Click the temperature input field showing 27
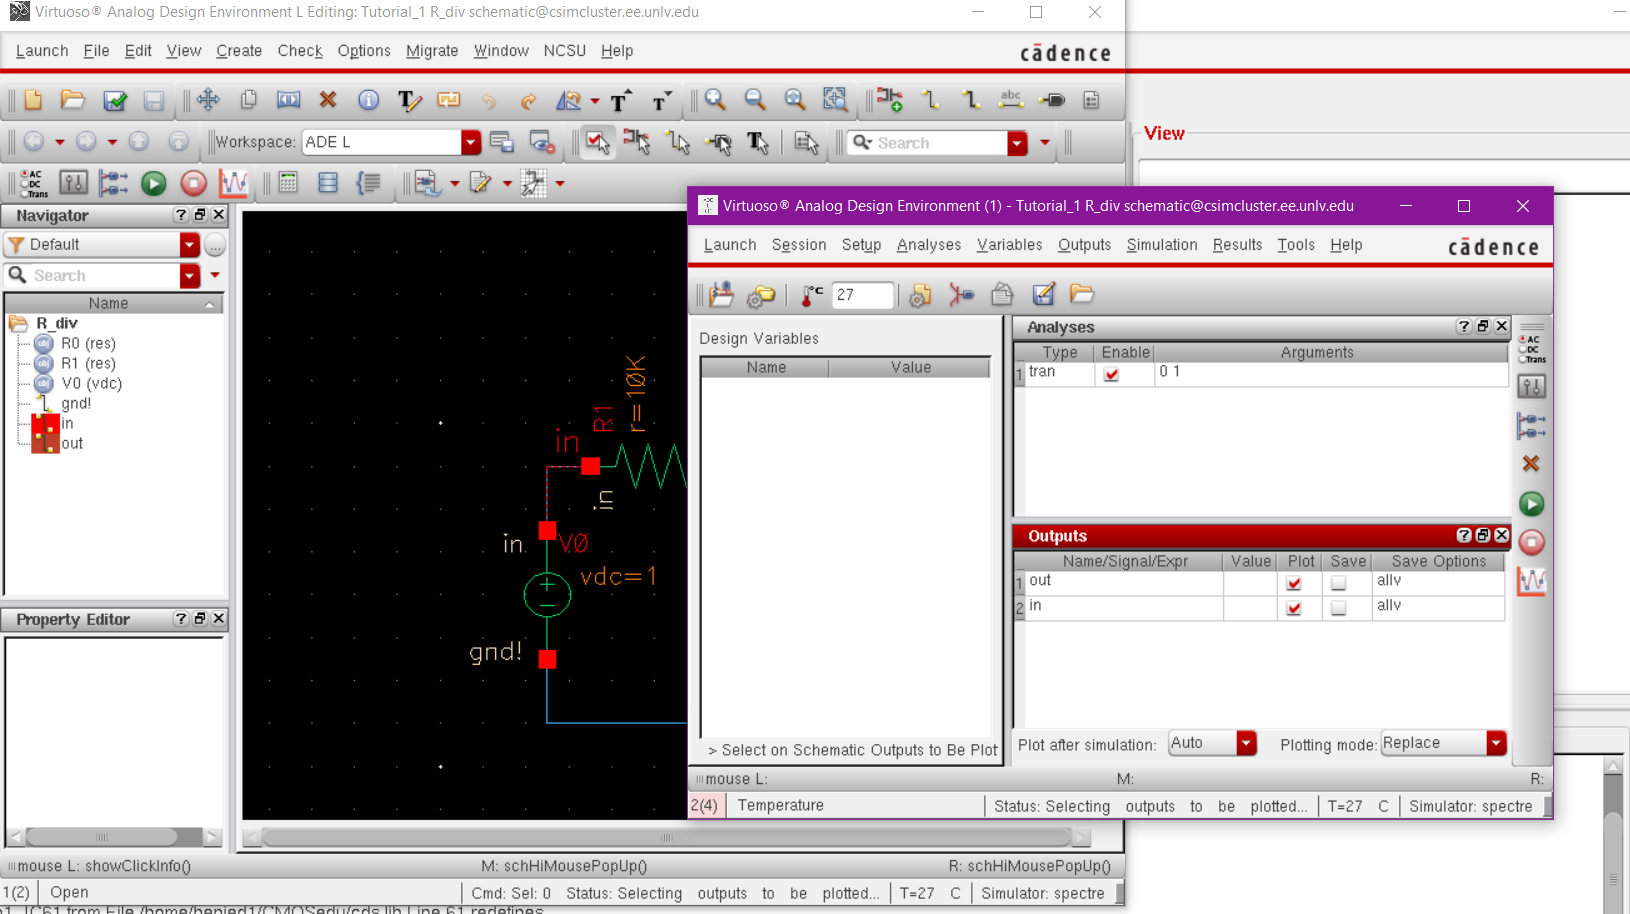Screen dimensions: 1630x914 862,295
